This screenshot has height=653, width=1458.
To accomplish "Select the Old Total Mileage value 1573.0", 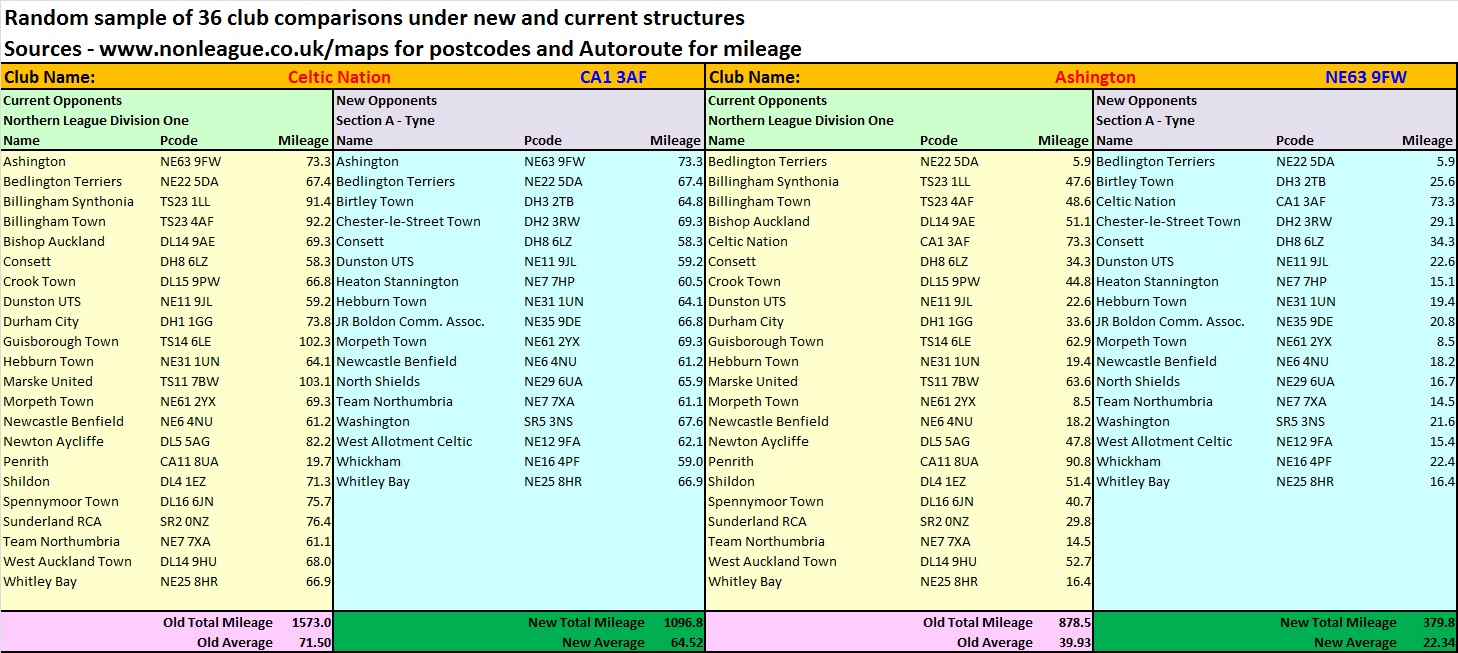I will [x=311, y=622].
